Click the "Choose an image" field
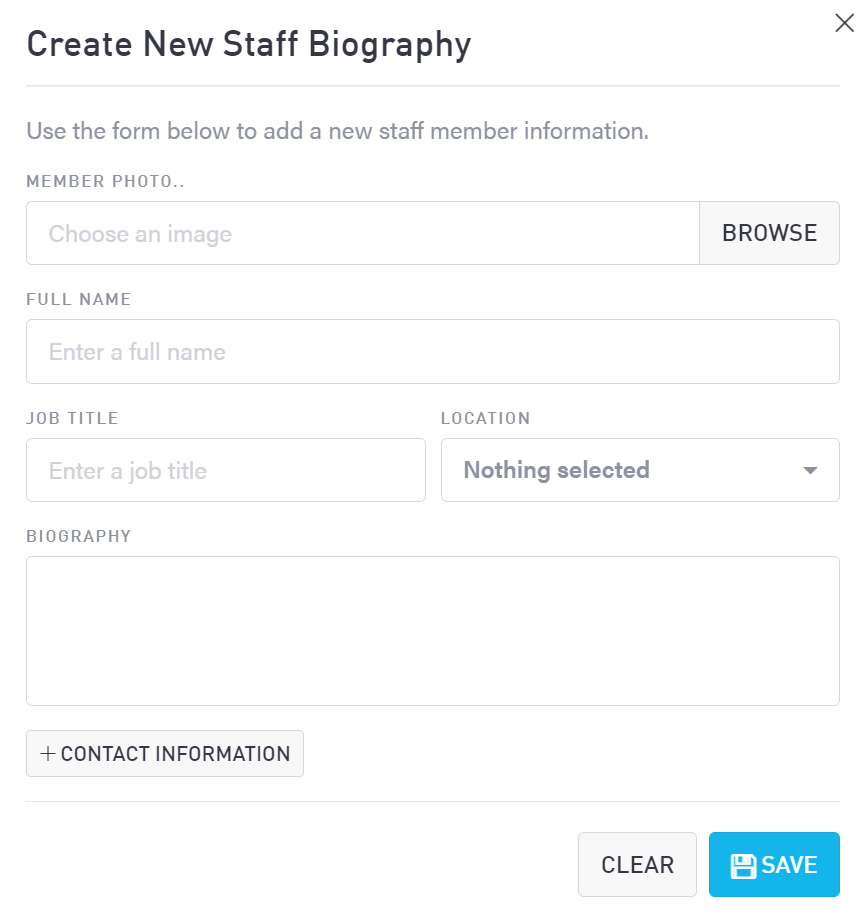This screenshot has width=868, height=920. tap(362, 234)
